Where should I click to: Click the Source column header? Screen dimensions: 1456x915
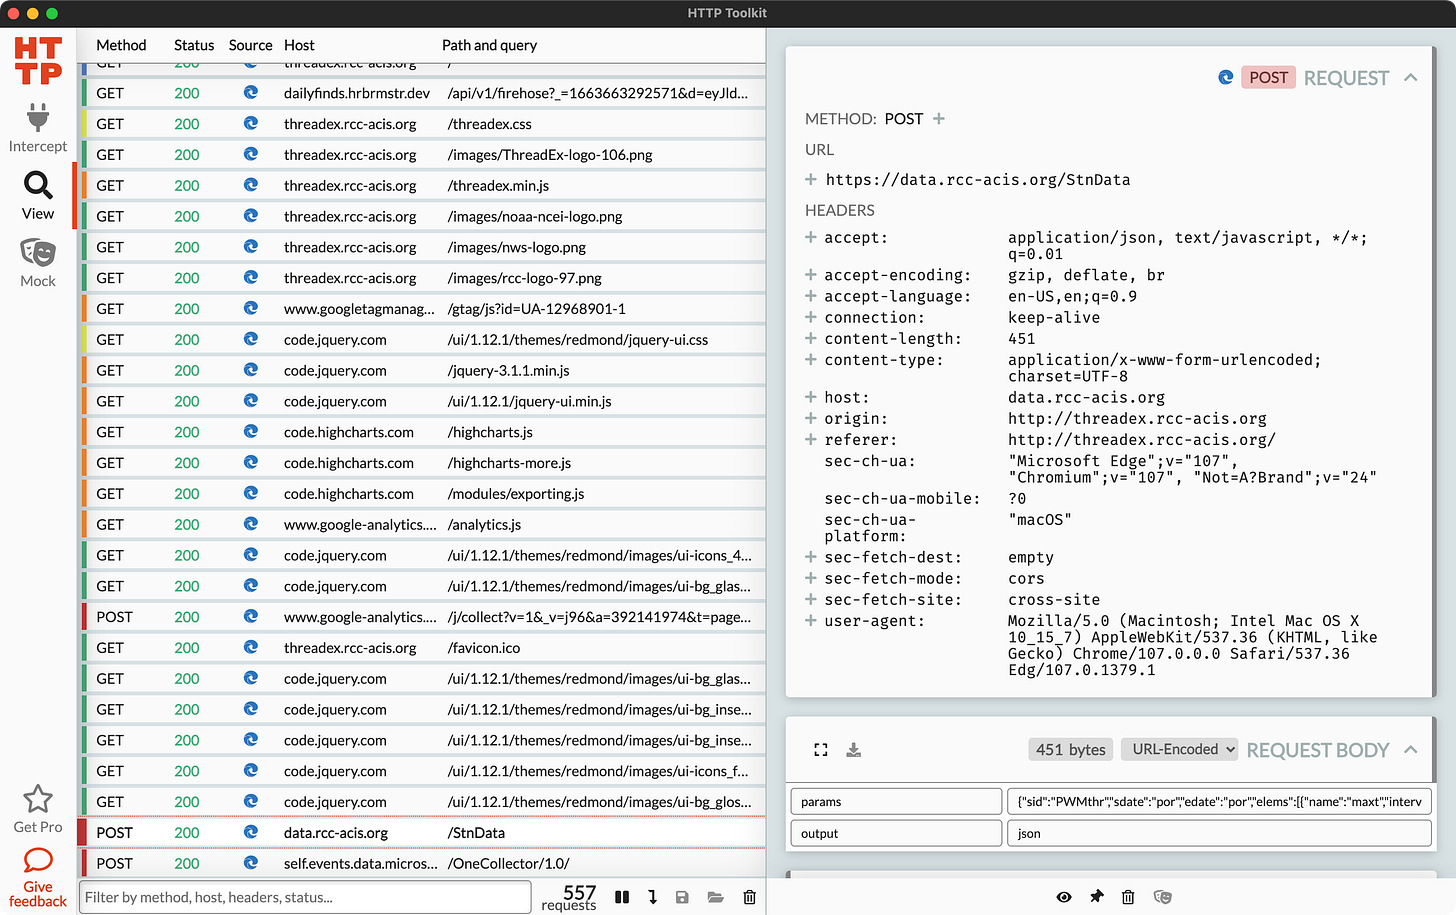coord(250,45)
